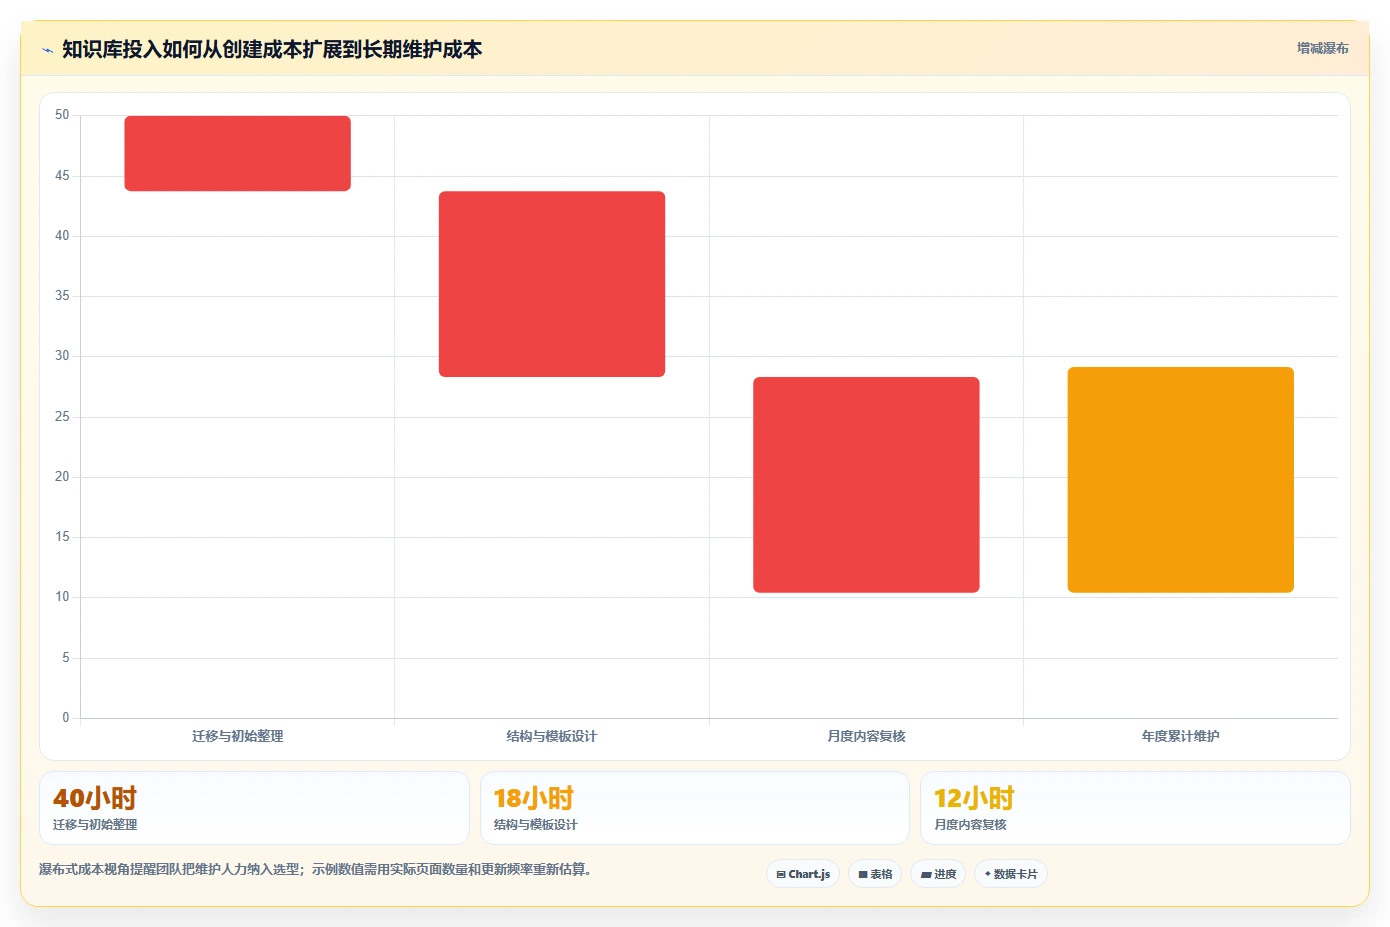The height and width of the screenshot is (927, 1390).
Task: Click the 月度内容复核 caption under 12小时
Action: tap(970, 825)
